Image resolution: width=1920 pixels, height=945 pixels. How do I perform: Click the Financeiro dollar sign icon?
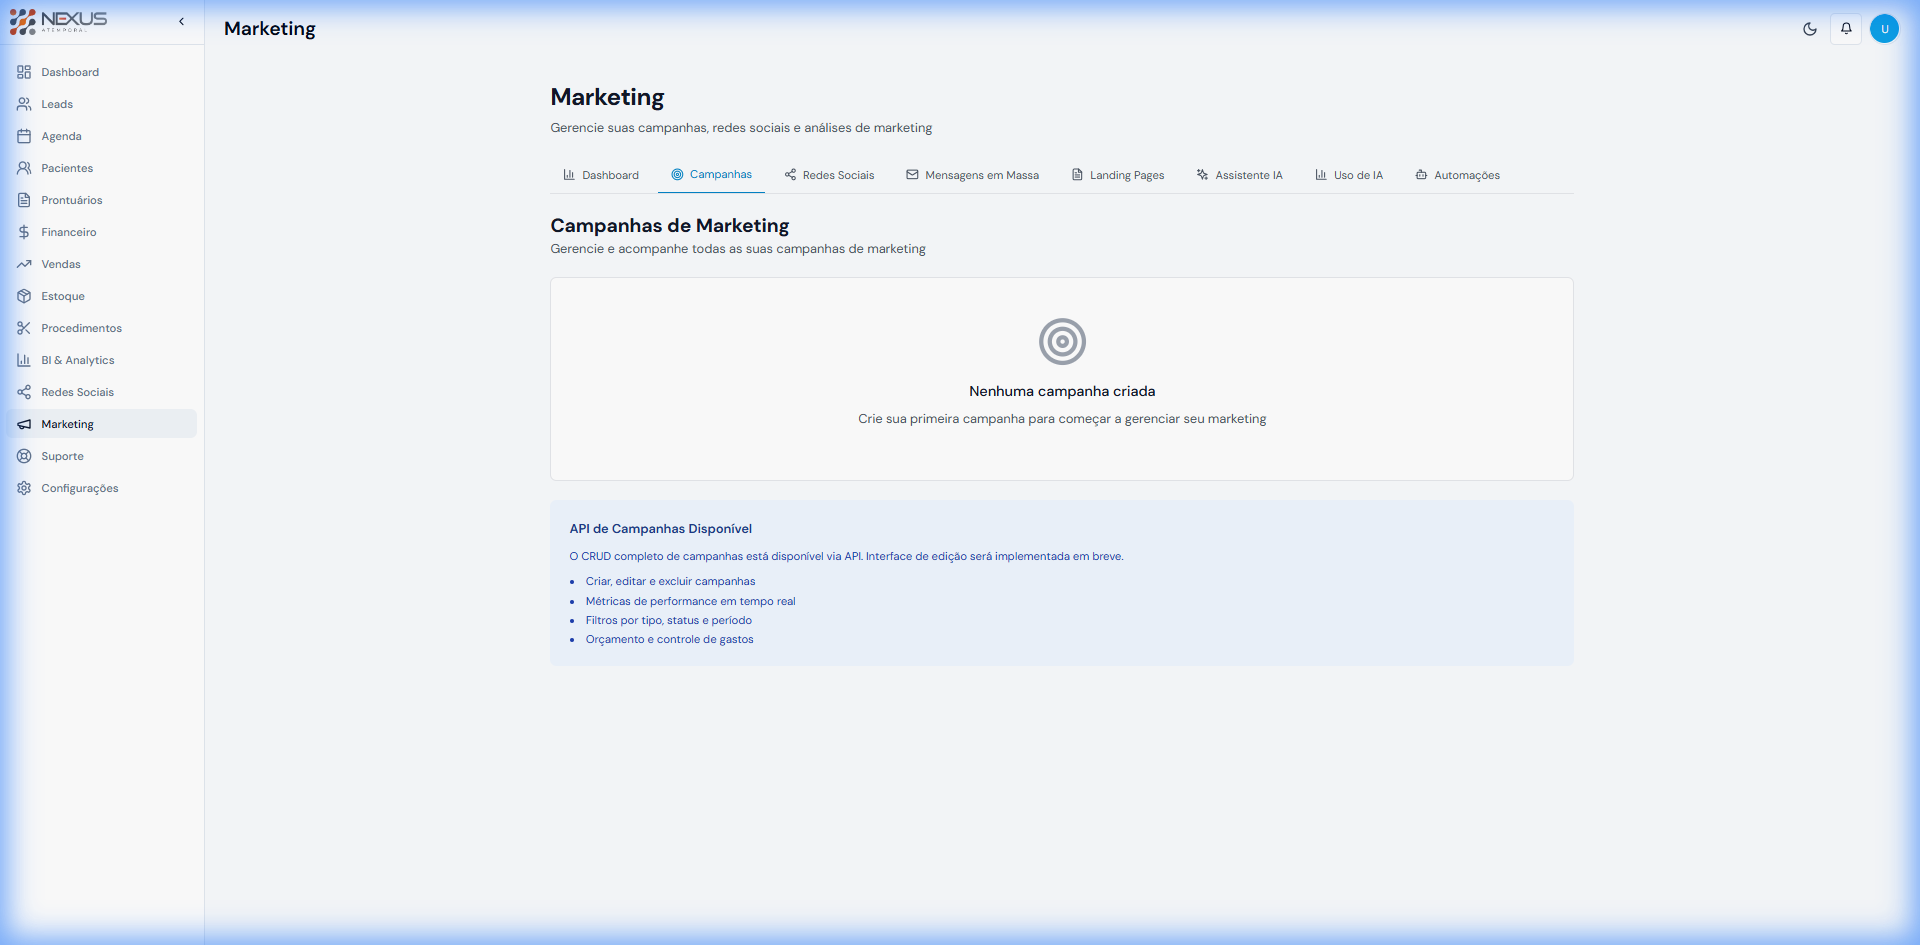24,232
